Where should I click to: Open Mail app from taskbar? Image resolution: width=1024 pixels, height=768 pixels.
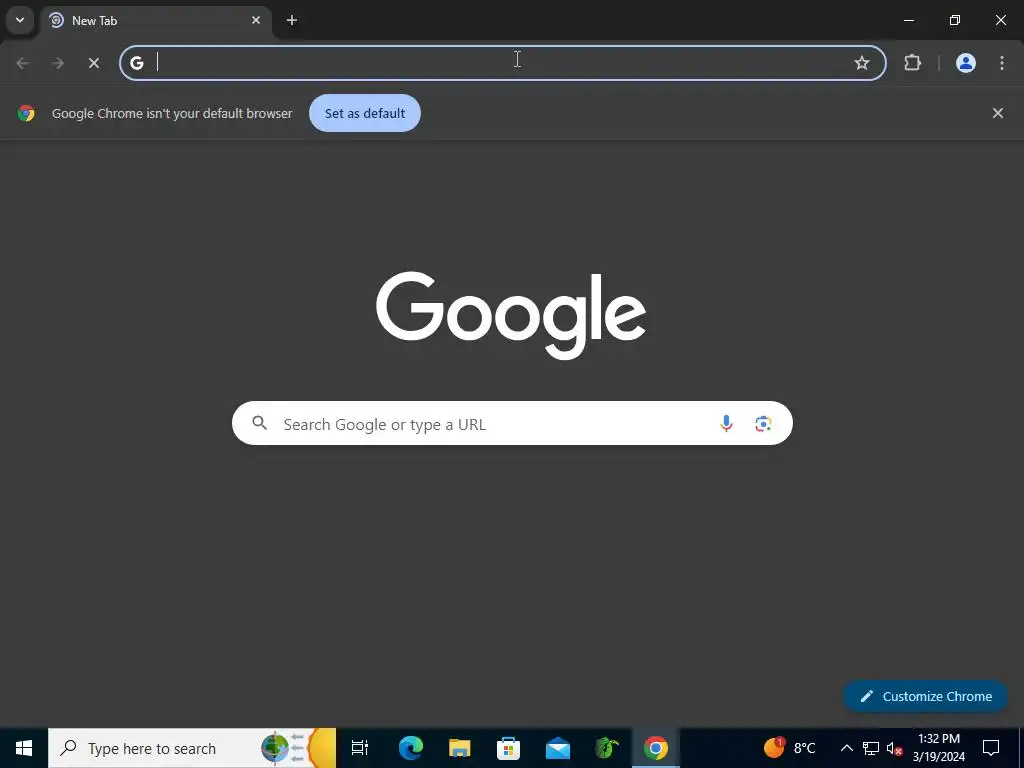[x=558, y=748]
